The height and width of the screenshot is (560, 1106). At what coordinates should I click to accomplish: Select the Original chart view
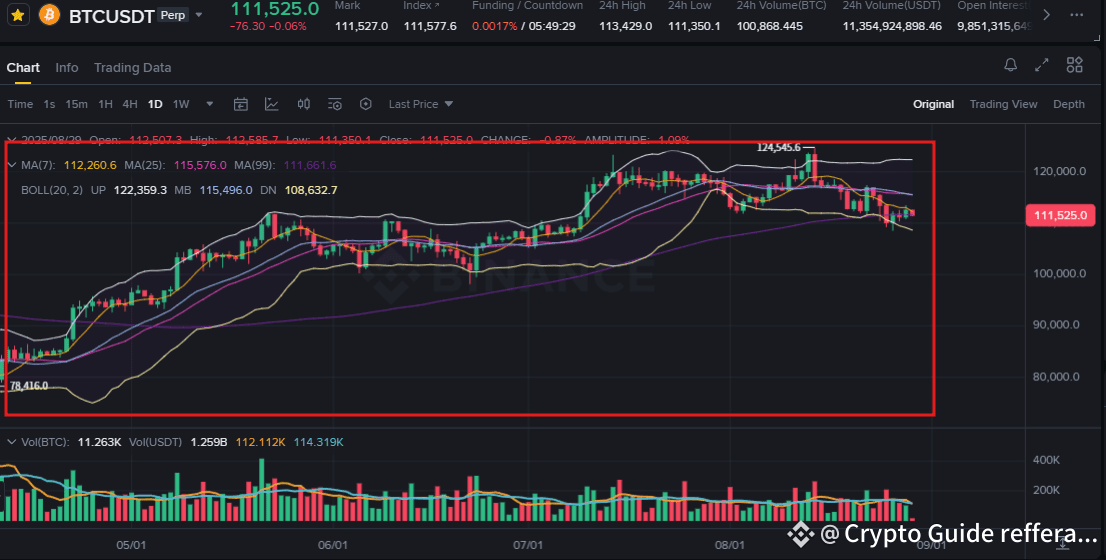[933, 104]
